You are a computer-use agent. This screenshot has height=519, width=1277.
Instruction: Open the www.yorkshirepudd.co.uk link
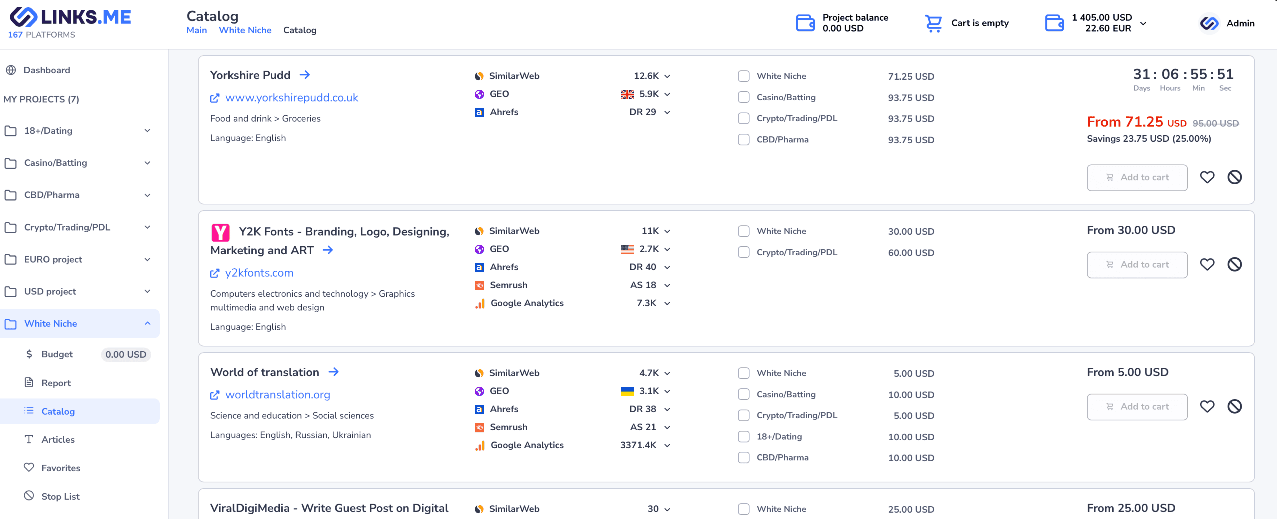[291, 98]
